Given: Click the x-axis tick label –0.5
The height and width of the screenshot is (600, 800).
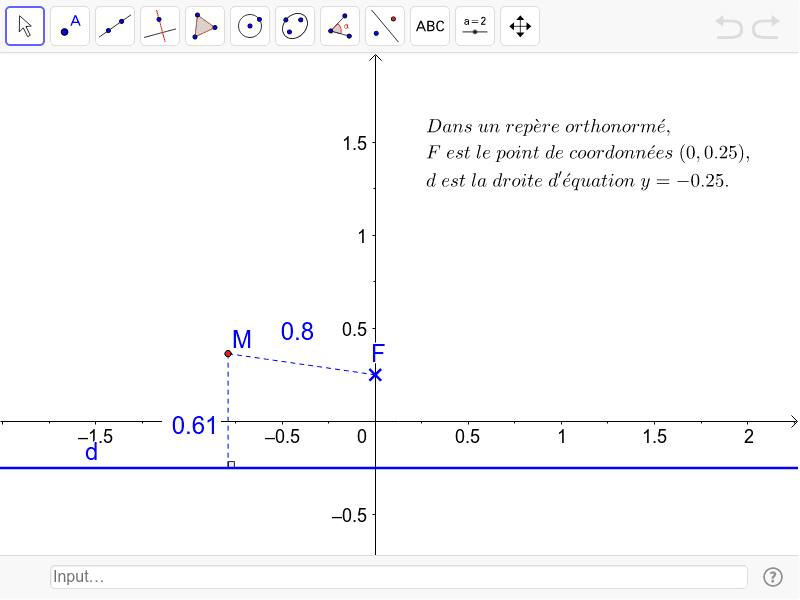Looking at the screenshot, I should click(x=282, y=437).
